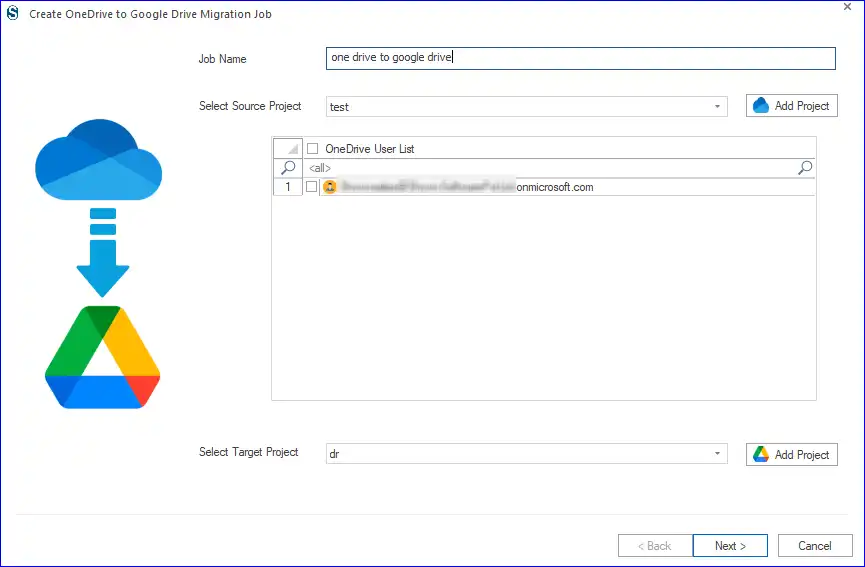Image resolution: width=865 pixels, height=567 pixels.
Task: Click the < Back button
Action: tap(655, 545)
